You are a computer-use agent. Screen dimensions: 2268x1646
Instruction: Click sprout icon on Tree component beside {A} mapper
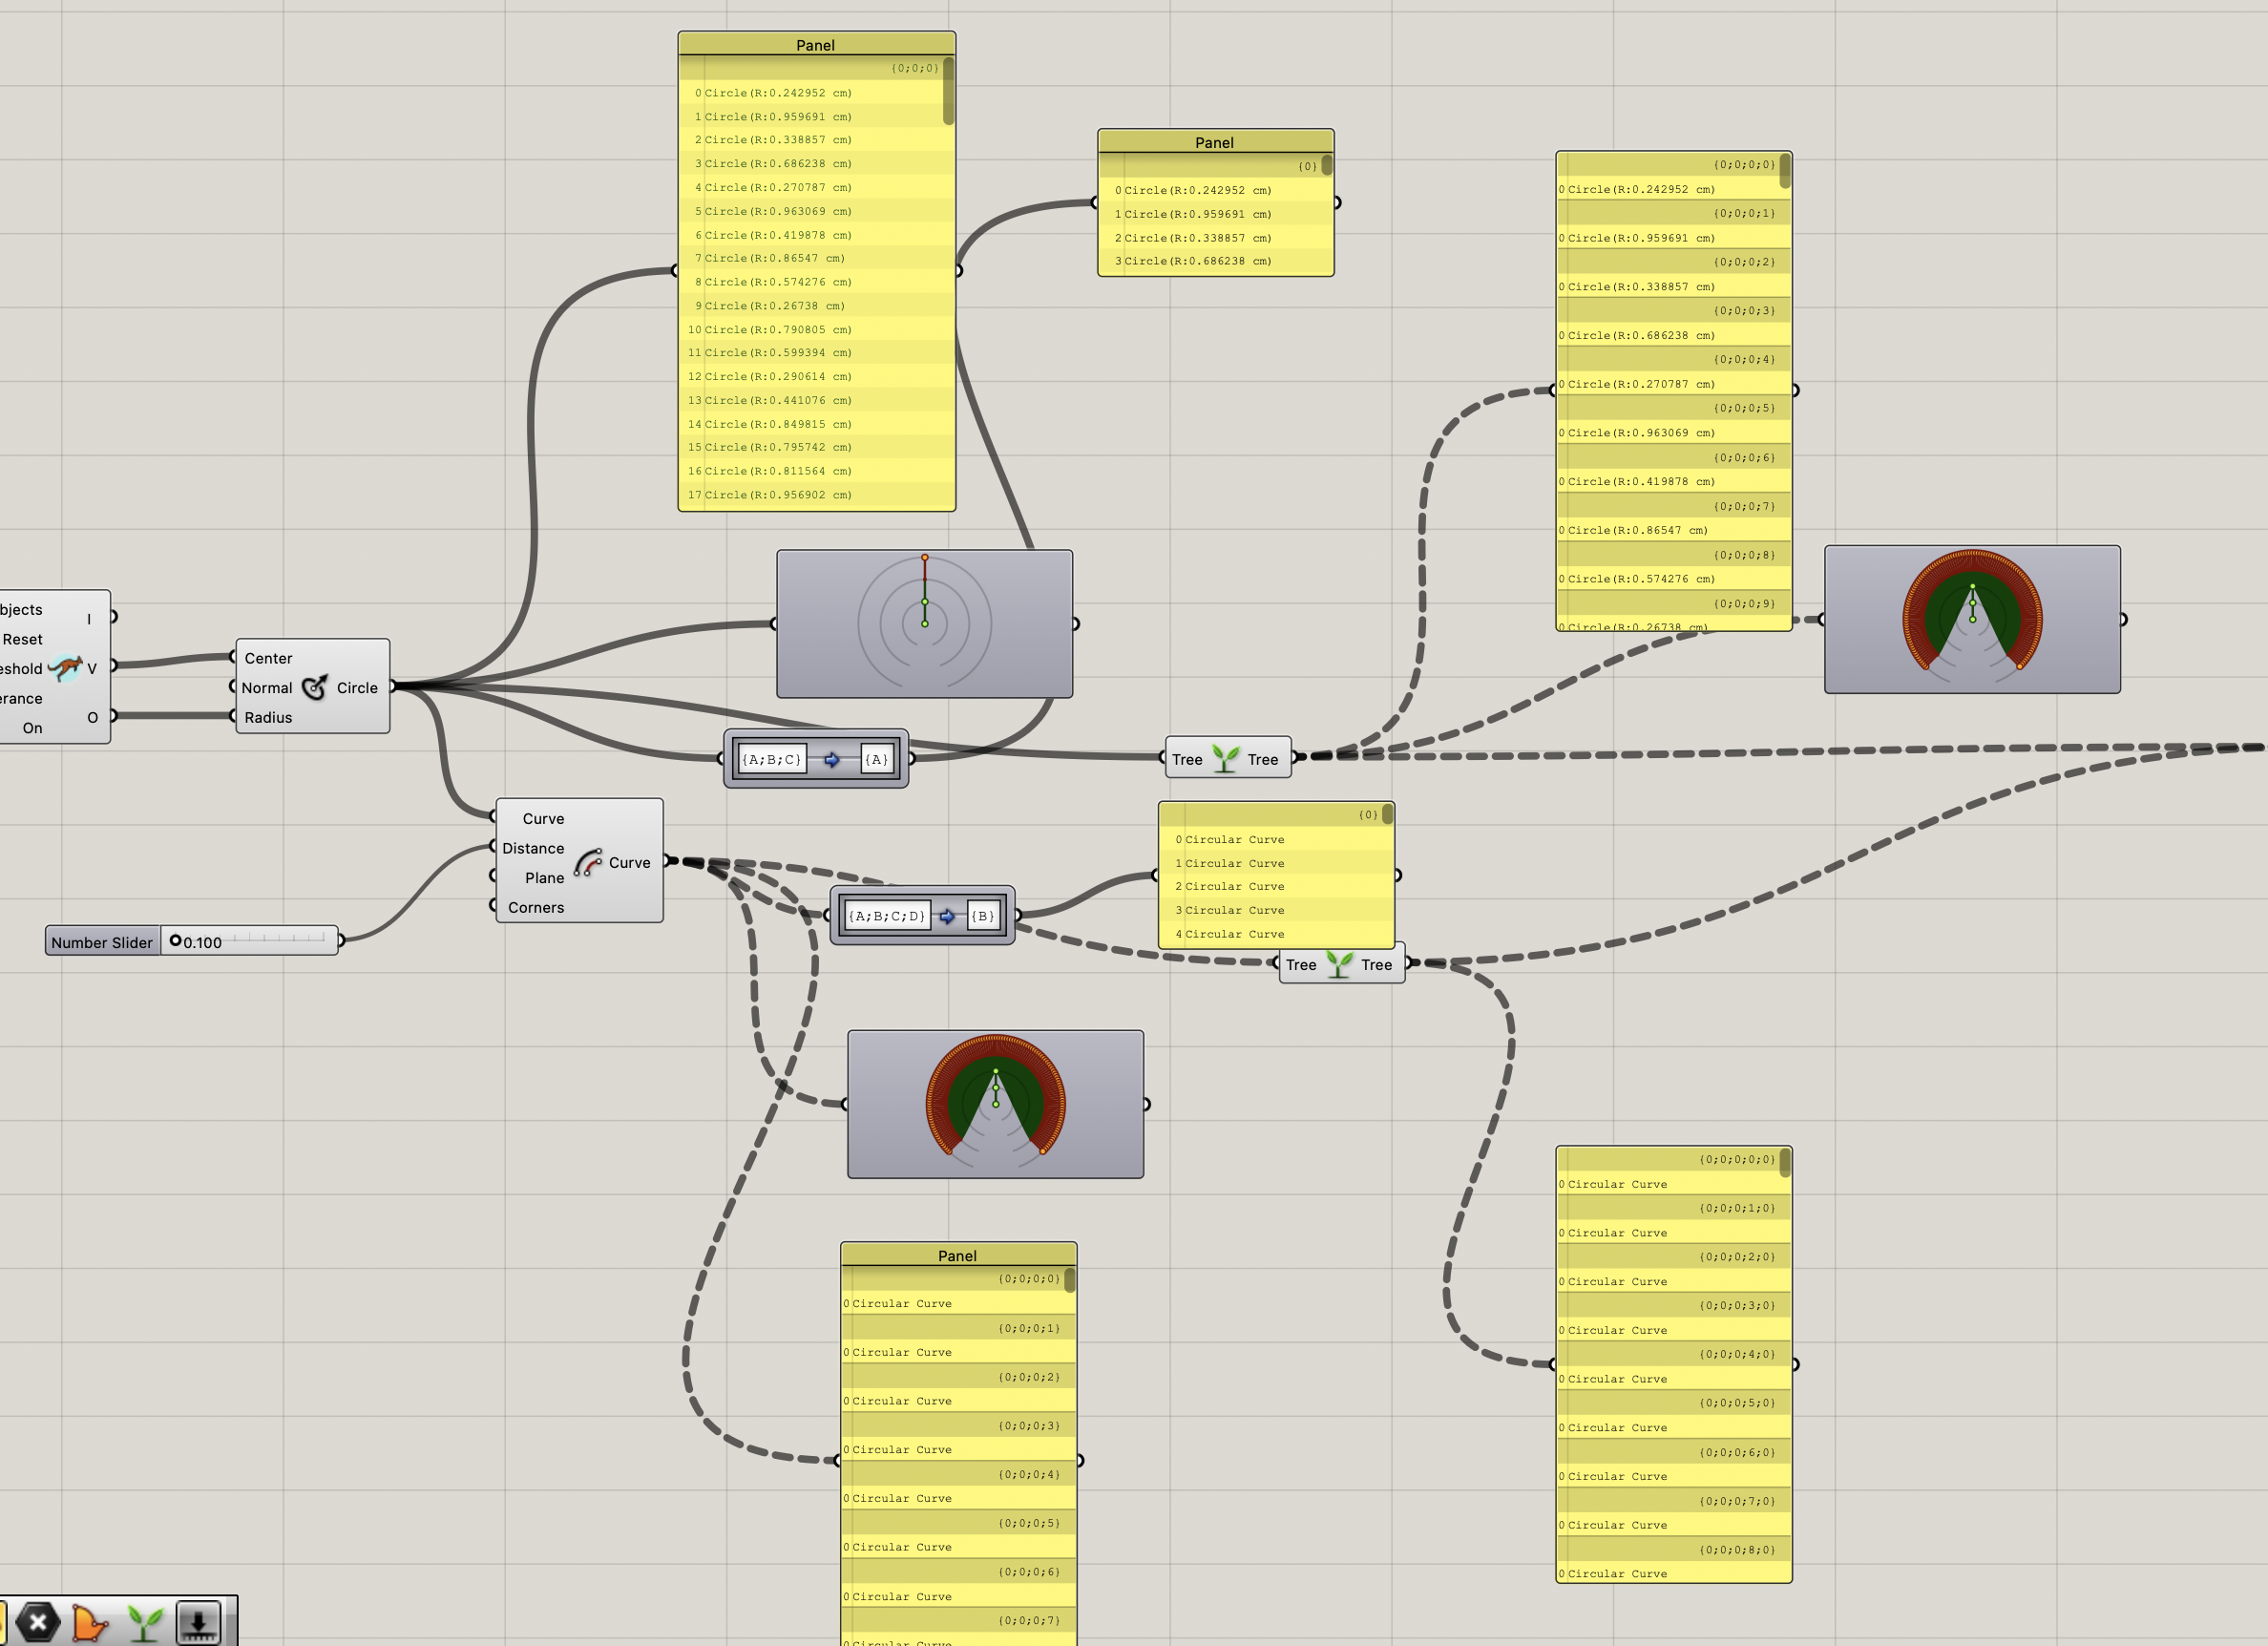click(x=1225, y=759)
